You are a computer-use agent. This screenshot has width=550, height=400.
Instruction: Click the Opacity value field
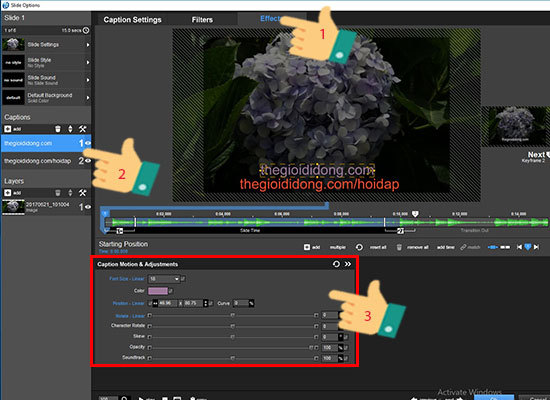point(330,348)
